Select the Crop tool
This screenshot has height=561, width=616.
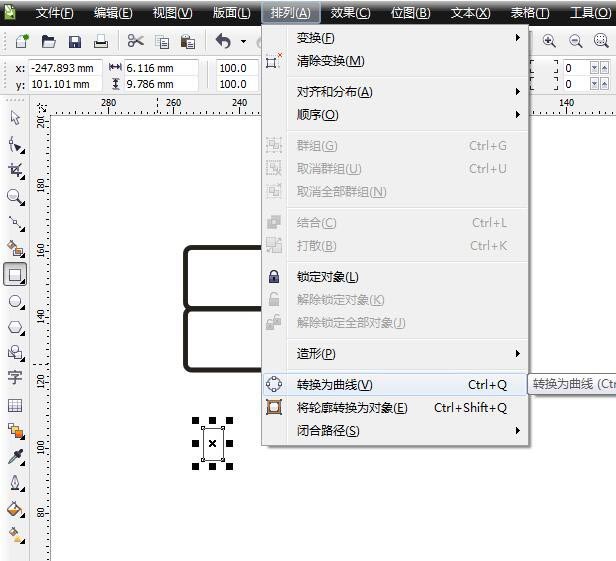click(16, 171)
